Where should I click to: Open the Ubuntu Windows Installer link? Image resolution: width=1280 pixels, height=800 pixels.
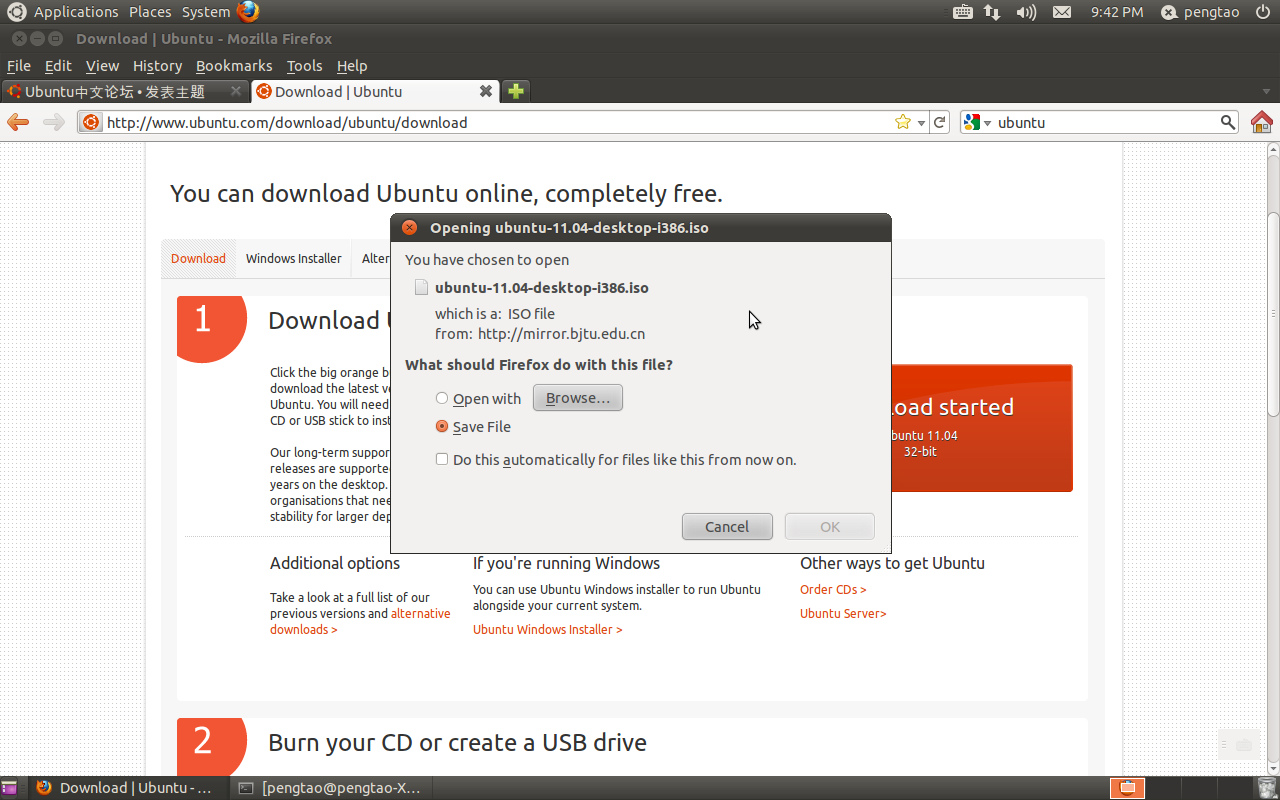[548, 630]
